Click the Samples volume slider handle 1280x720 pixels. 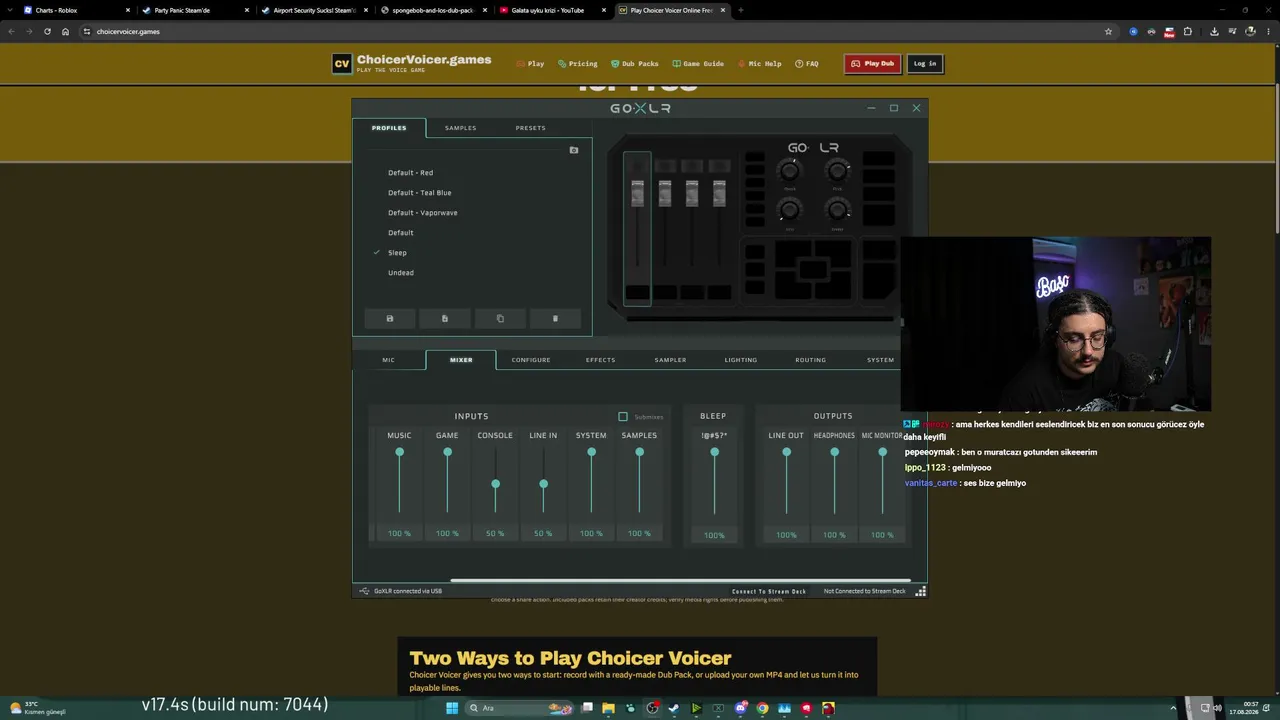coord(639,452)
